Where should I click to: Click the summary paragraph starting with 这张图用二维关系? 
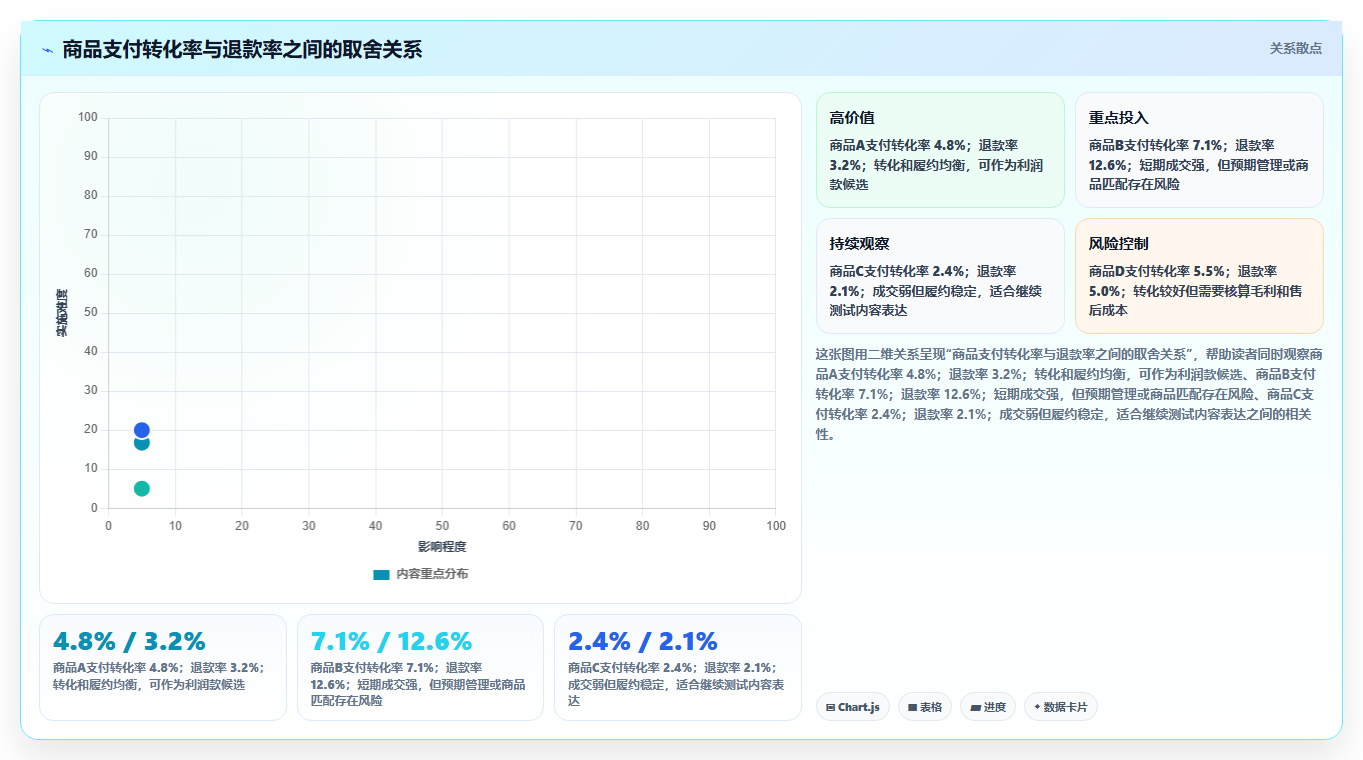pos(1070,394)
